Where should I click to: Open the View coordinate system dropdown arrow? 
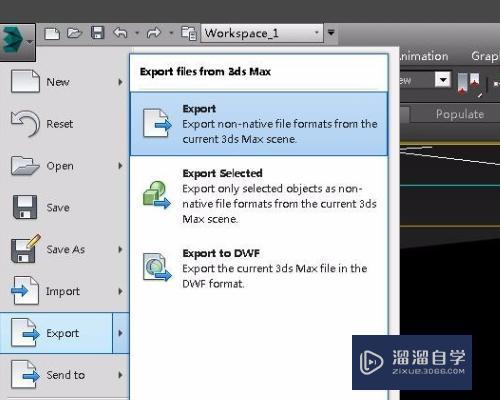point(443,80)
